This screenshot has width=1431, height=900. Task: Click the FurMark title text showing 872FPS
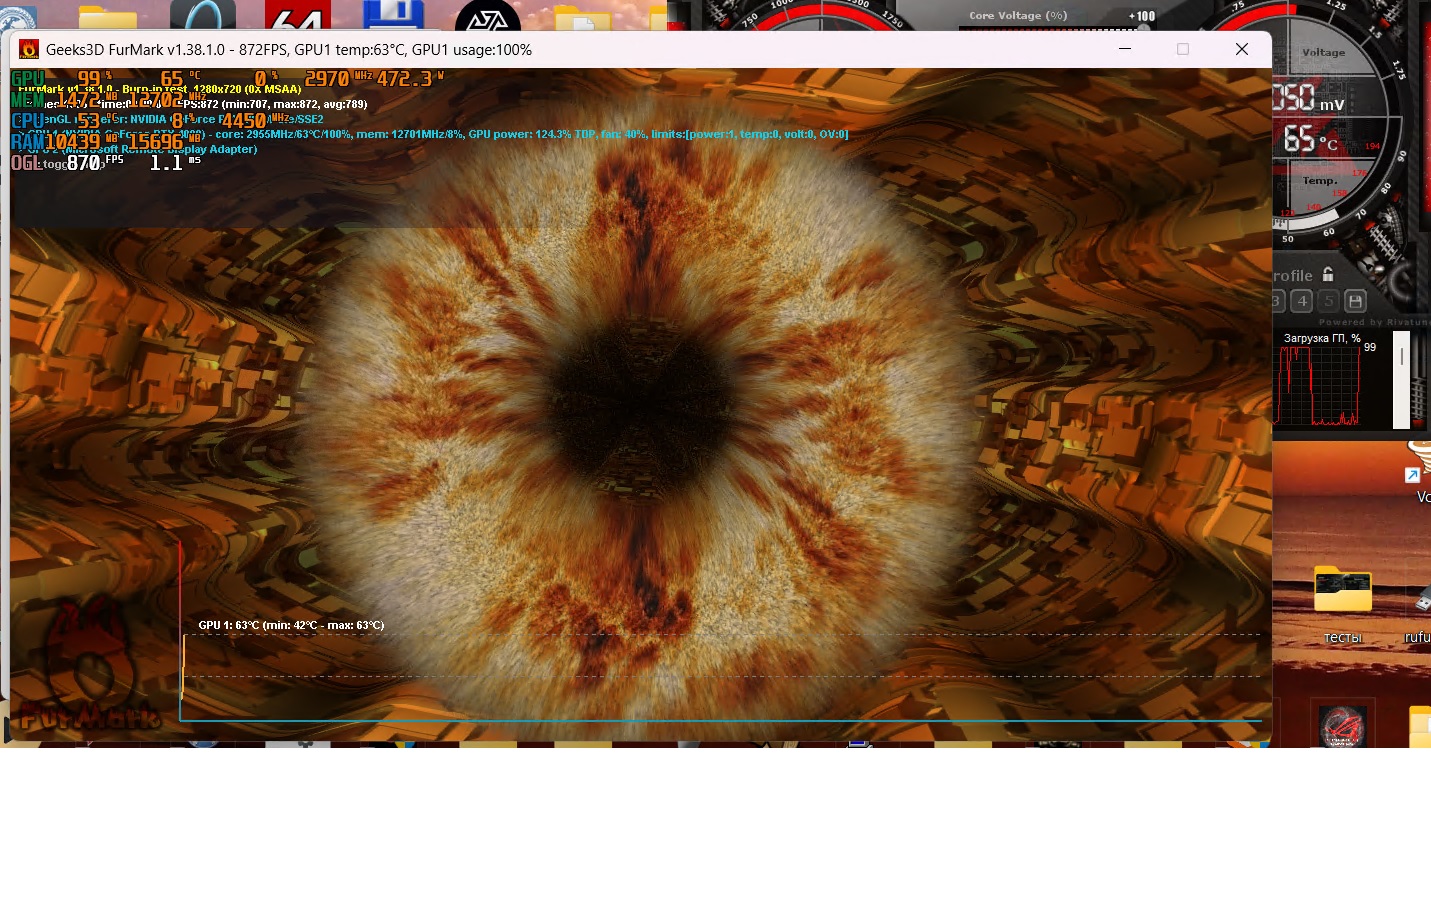(289, 50)
